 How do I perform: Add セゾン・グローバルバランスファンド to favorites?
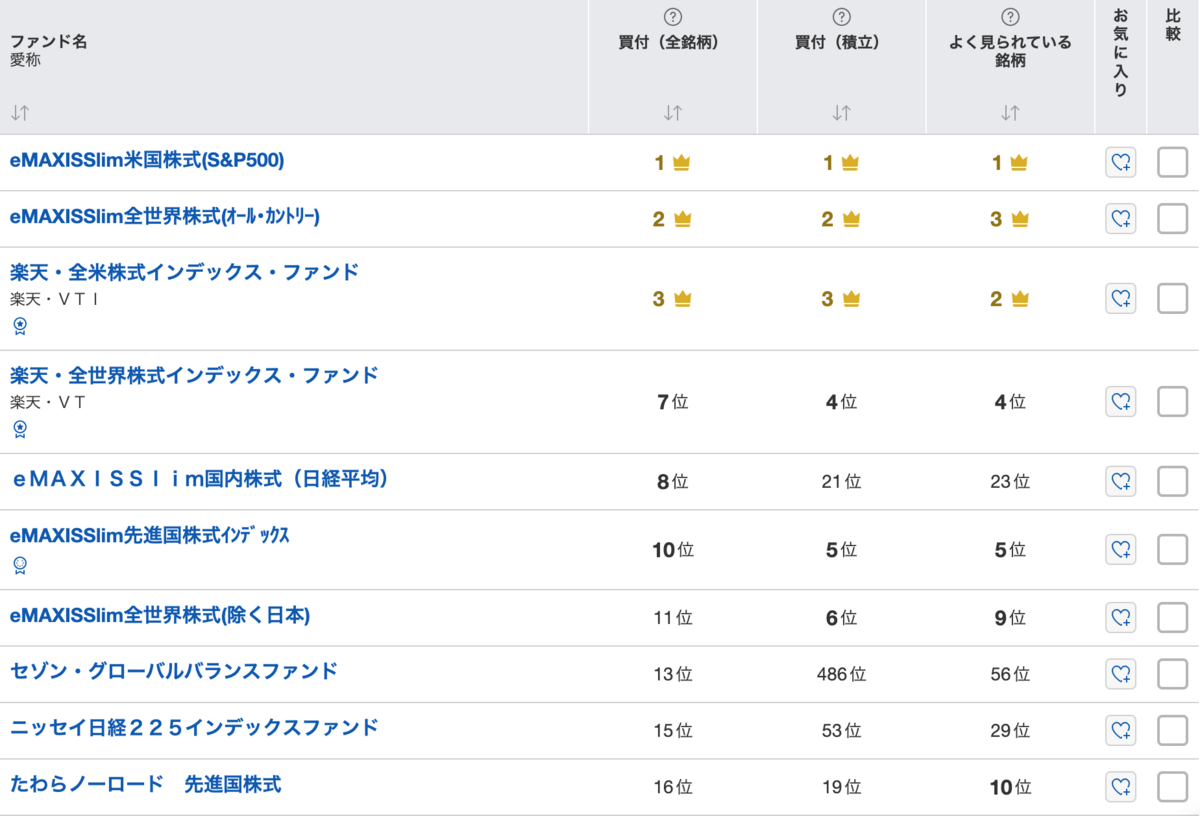click(x=1121, y=674)
